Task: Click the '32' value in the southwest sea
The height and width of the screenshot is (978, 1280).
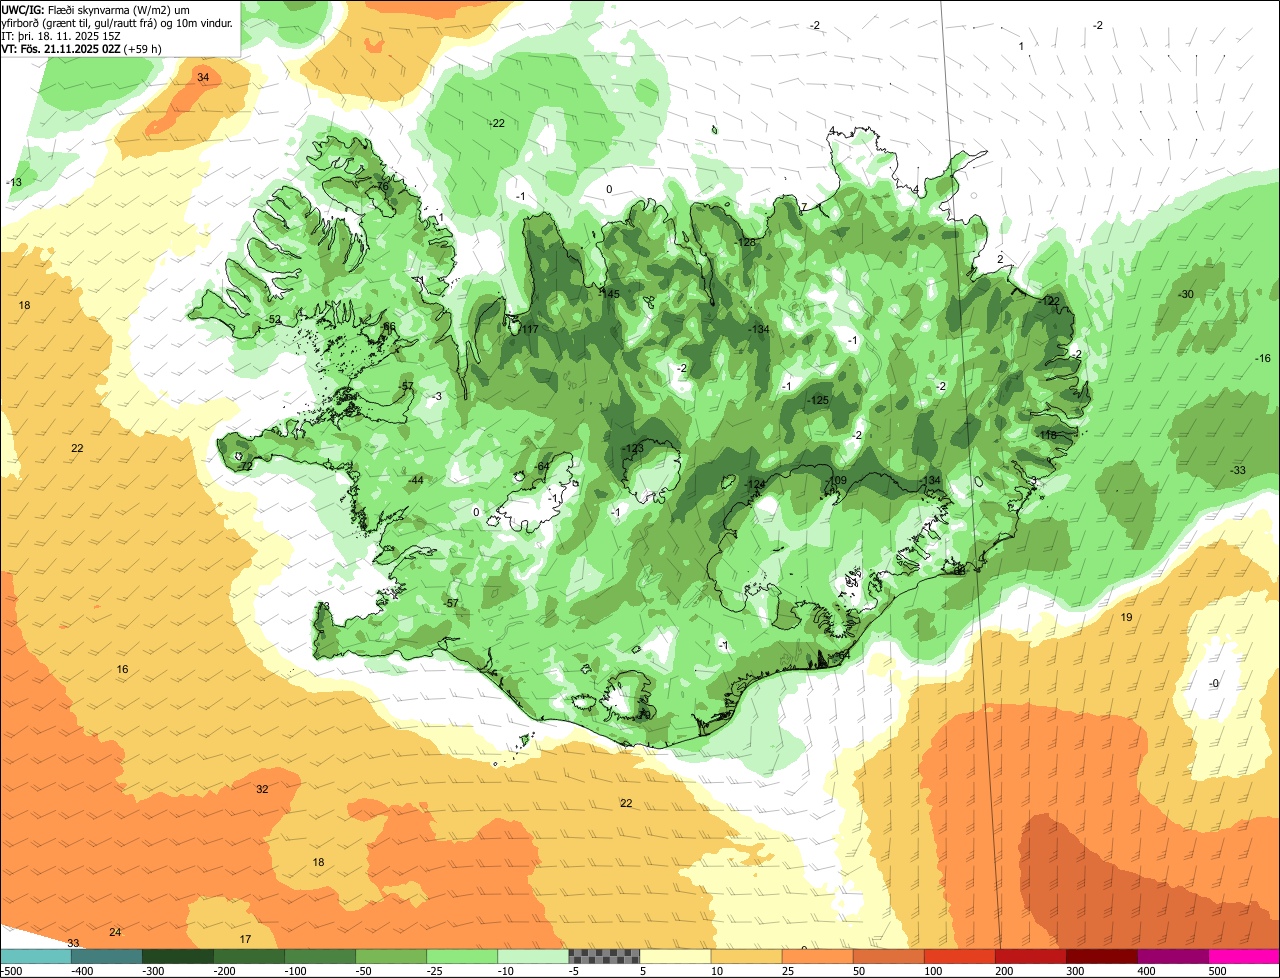Action: coord(262,789)
